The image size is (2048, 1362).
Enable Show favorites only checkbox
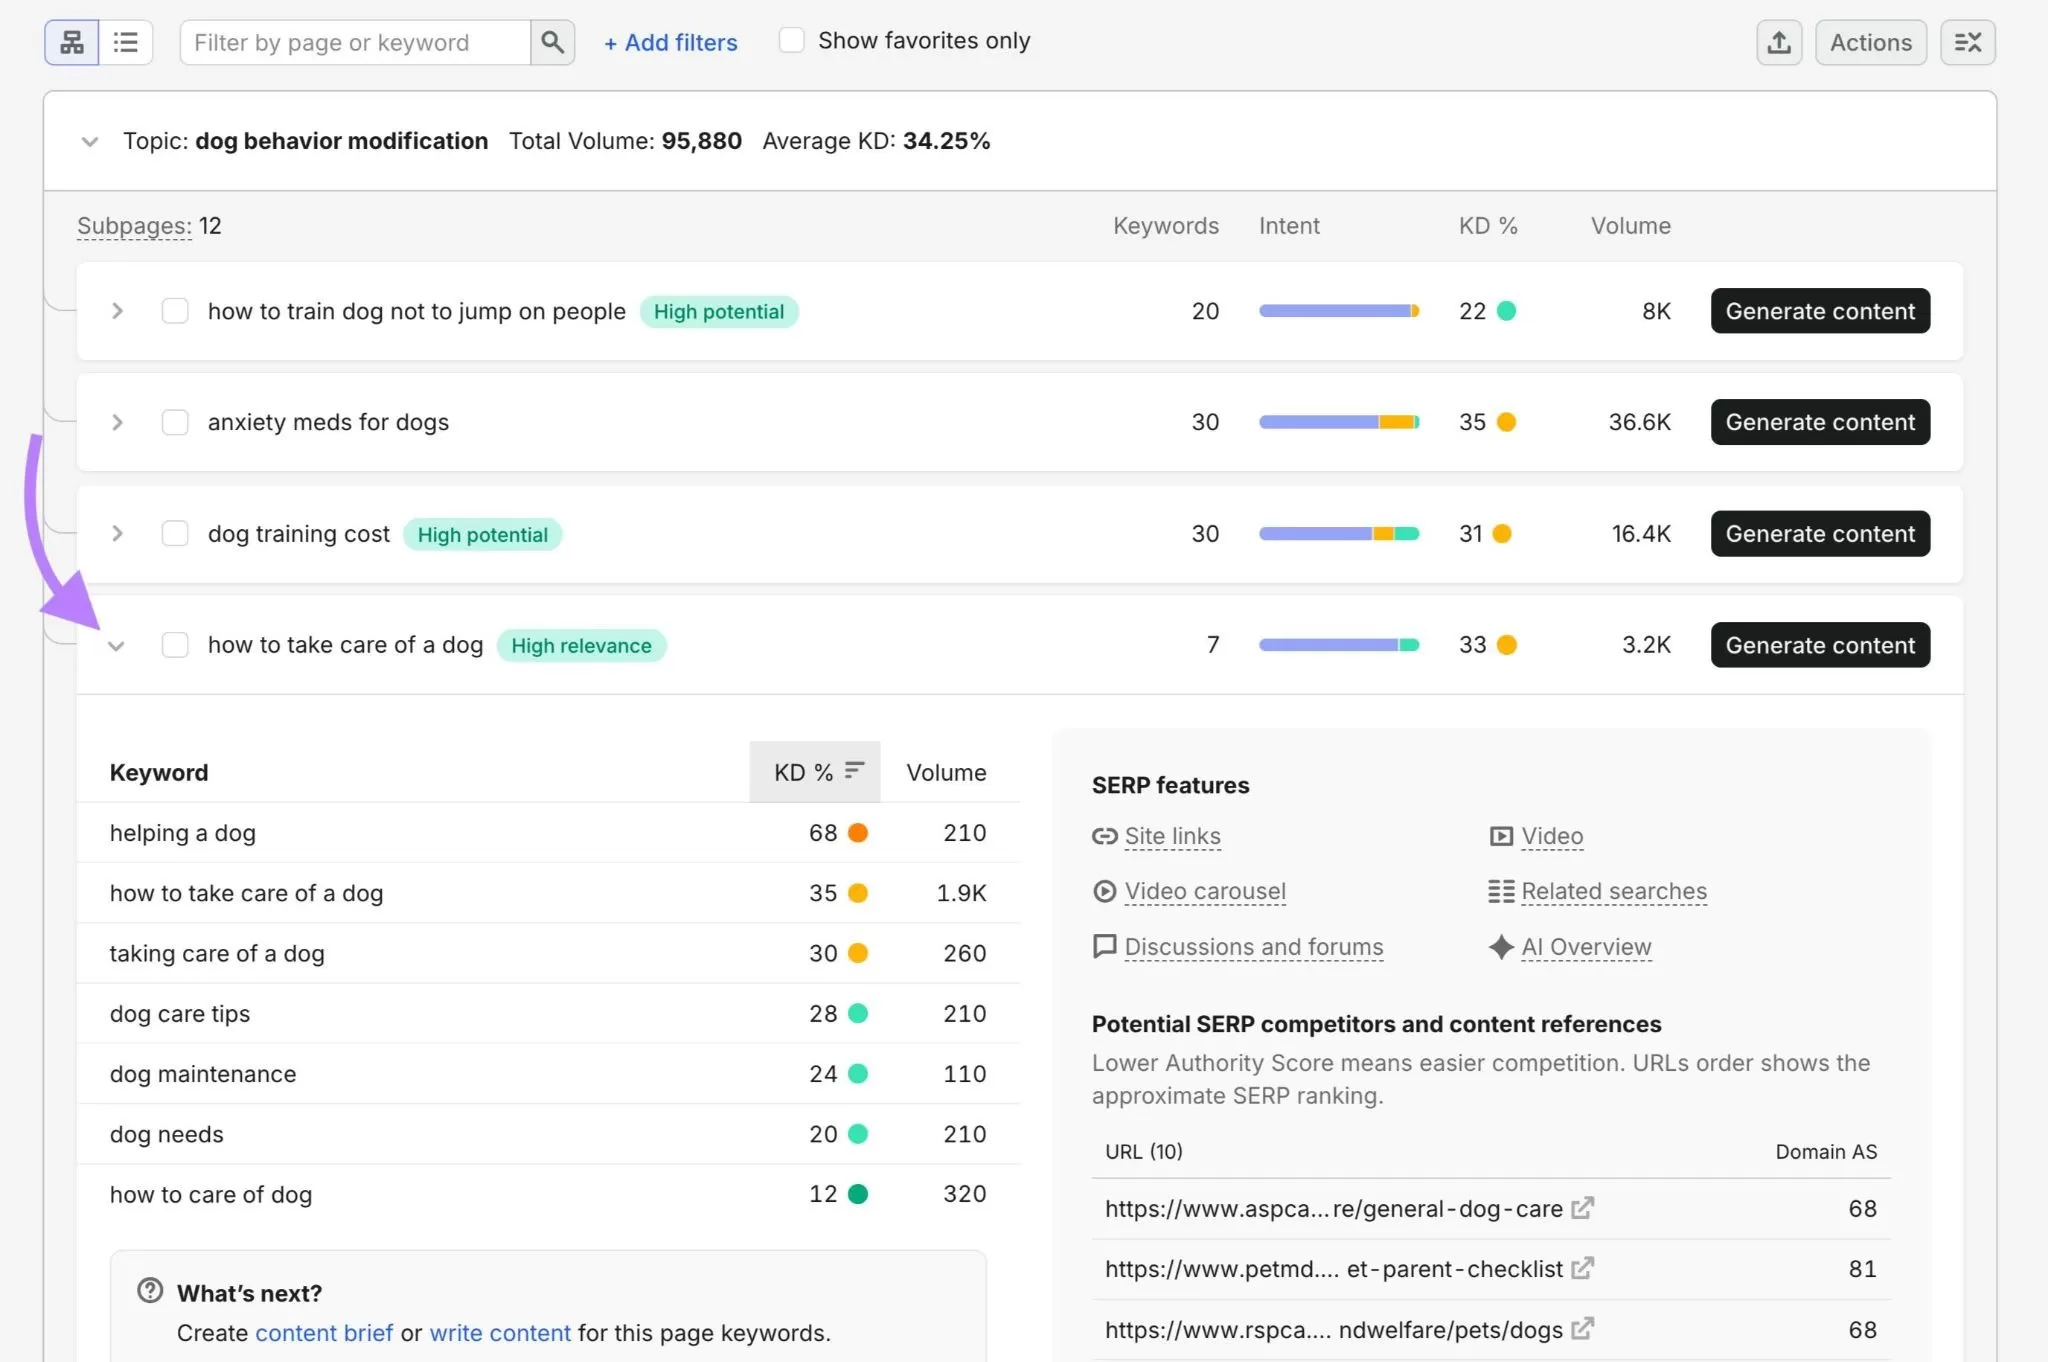tap(791, 41)
